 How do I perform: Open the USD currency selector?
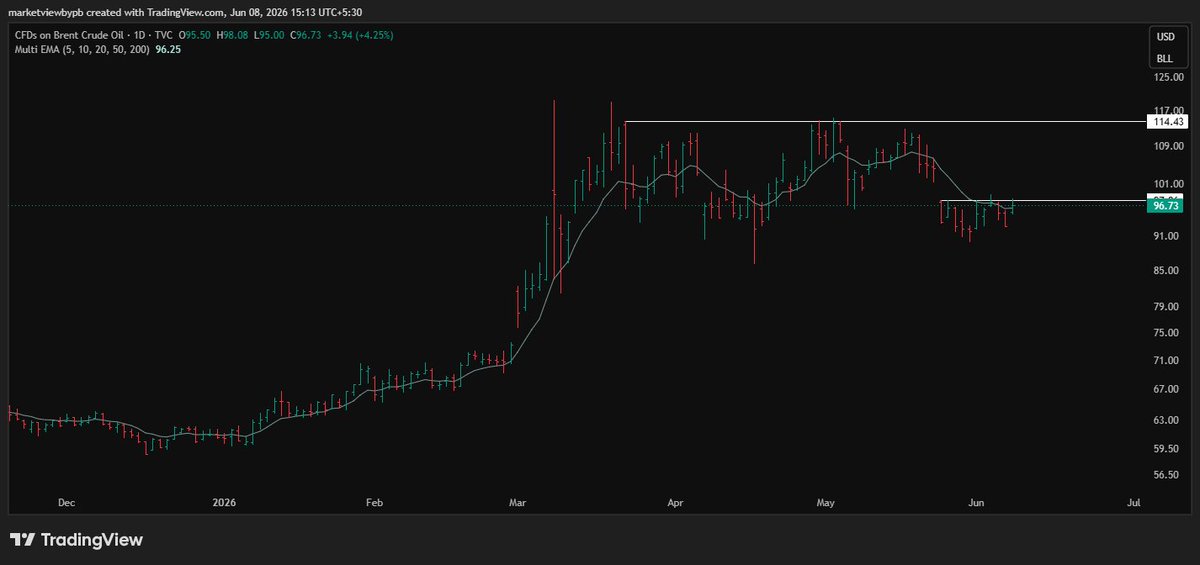click(1165, 37)
